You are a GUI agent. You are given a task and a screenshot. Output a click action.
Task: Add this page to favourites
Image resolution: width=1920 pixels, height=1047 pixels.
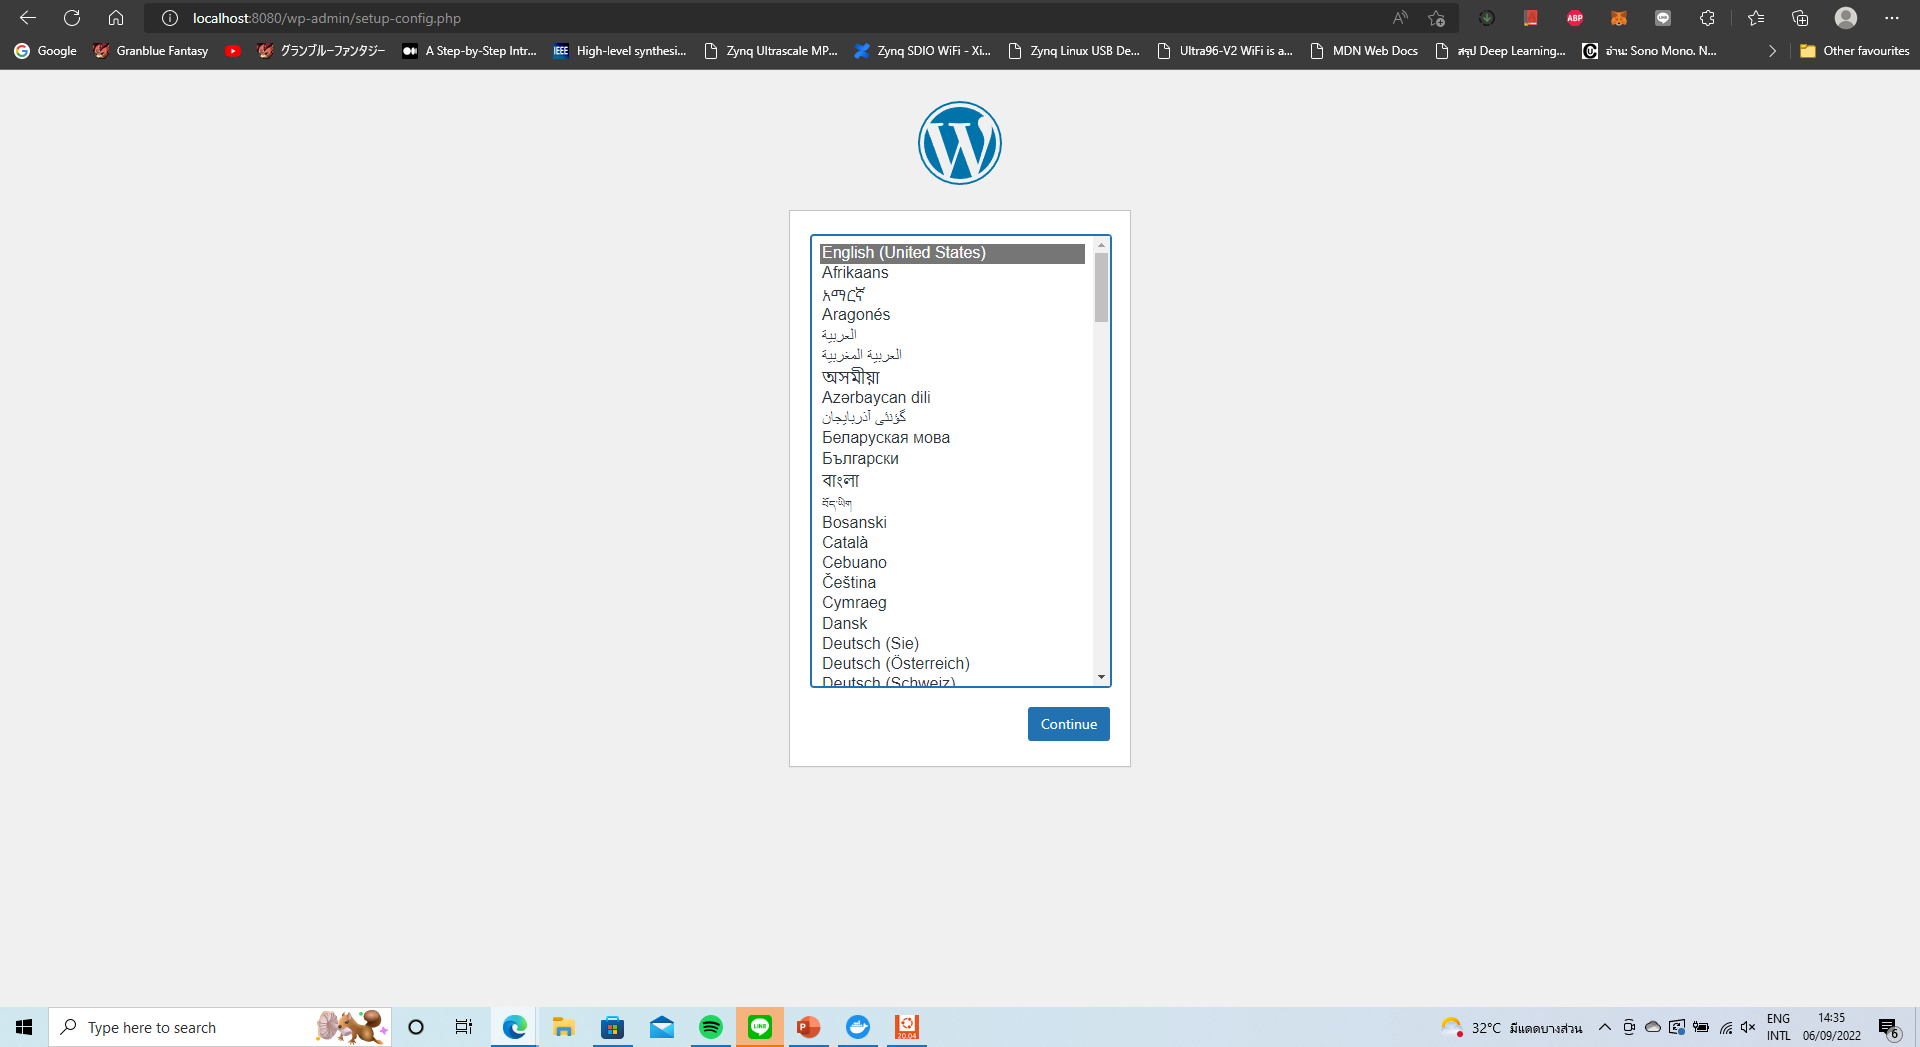click(x=1436, y=18)
